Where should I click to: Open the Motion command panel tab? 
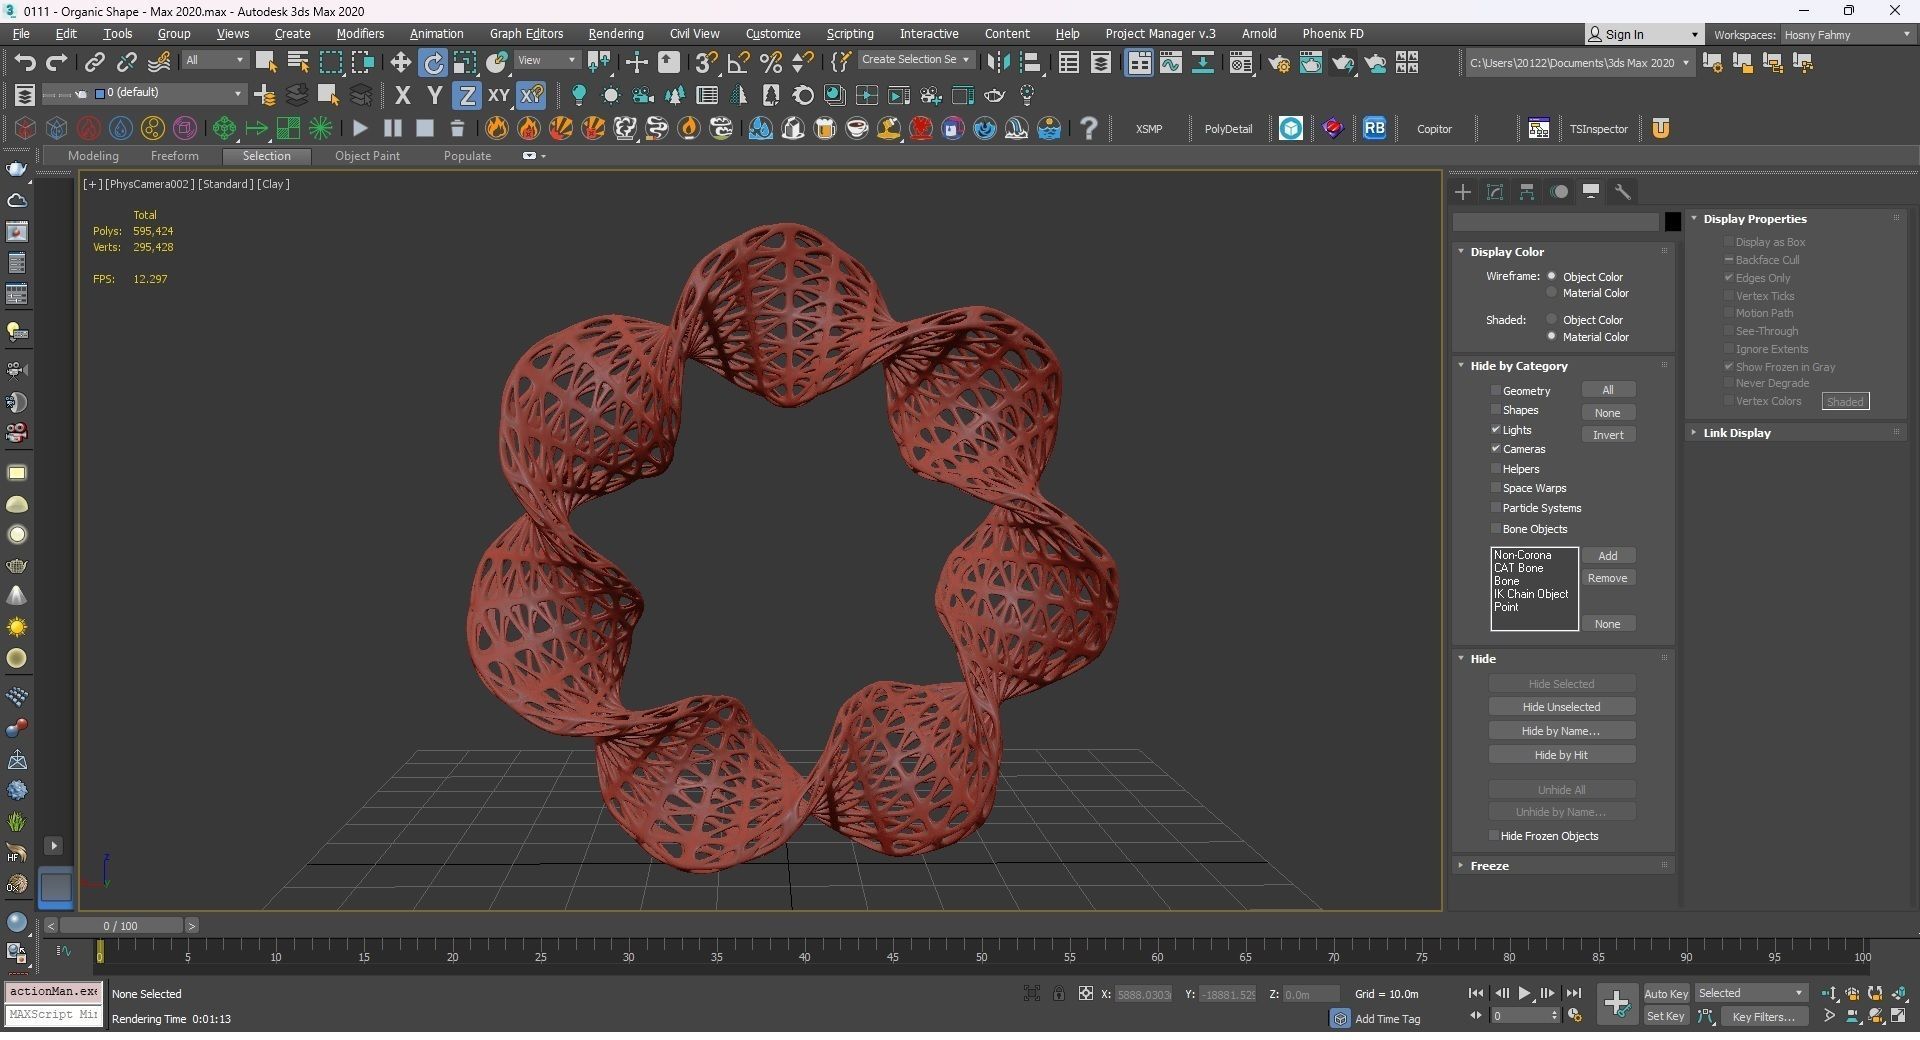(1559, 192)
